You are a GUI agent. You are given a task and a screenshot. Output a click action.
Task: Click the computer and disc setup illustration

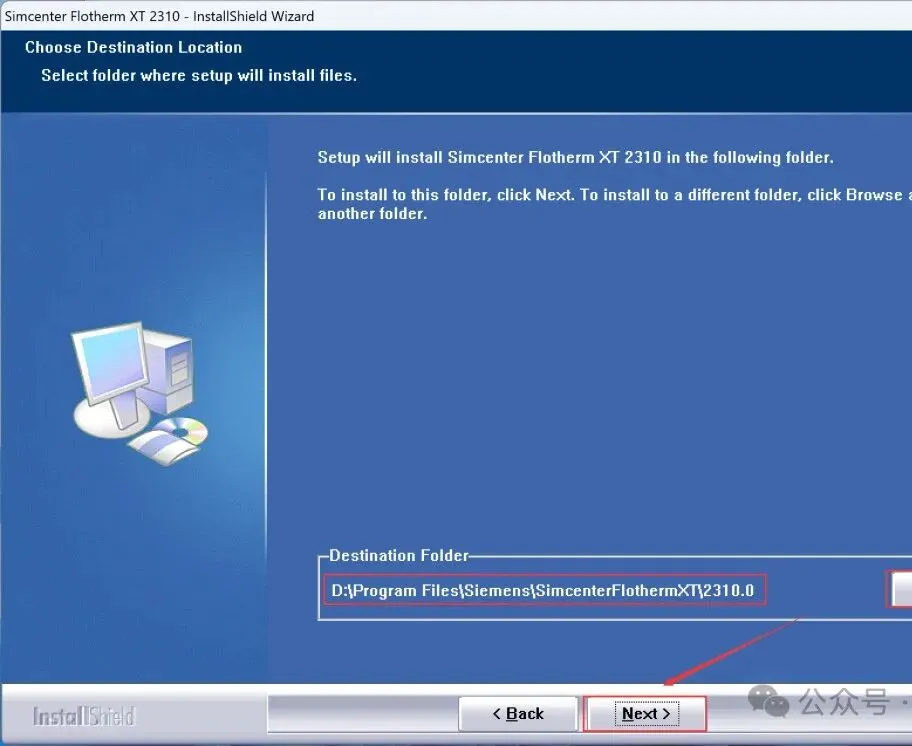pyautogui.click(x=139, y=393)
